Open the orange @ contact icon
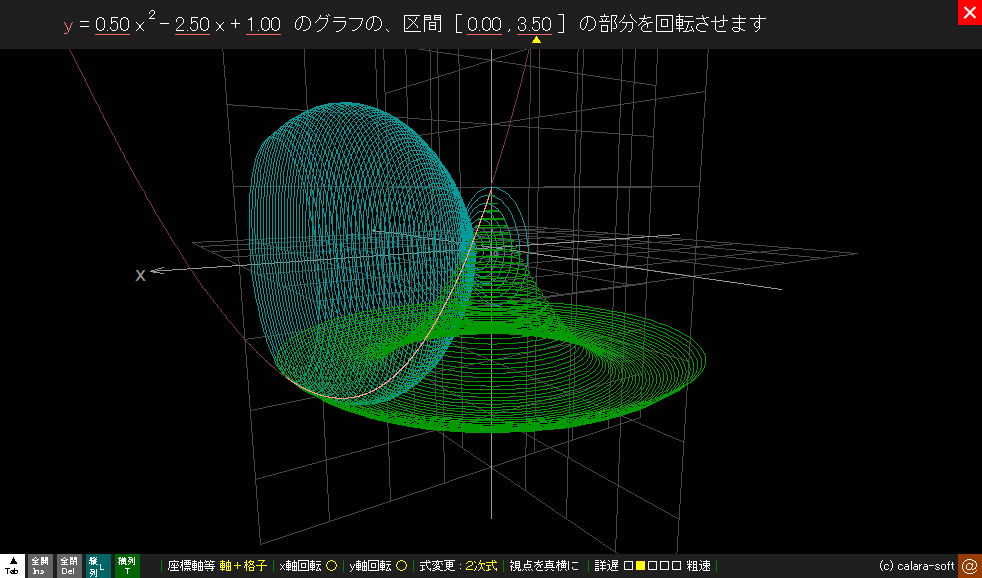982x578 pixels. 969,566
